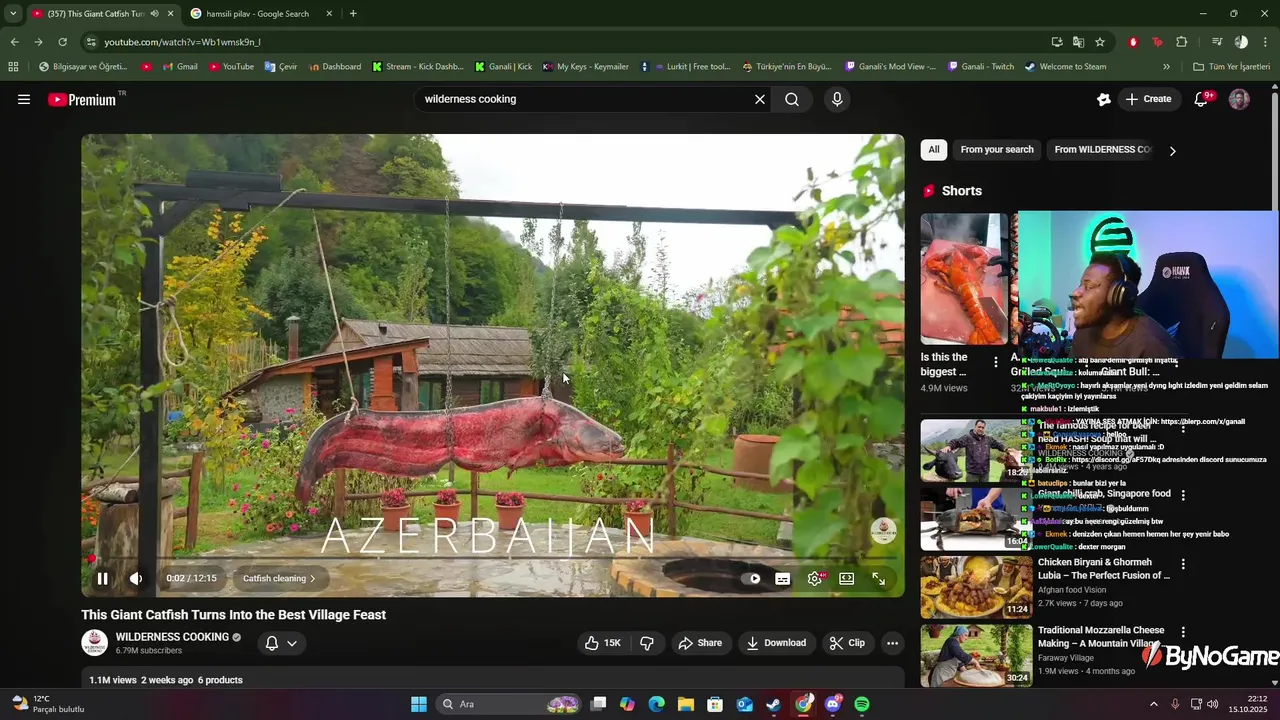Open options for the Chicken Biryani video
Screen dimensions: 1280x720
tap(1183, 564)
